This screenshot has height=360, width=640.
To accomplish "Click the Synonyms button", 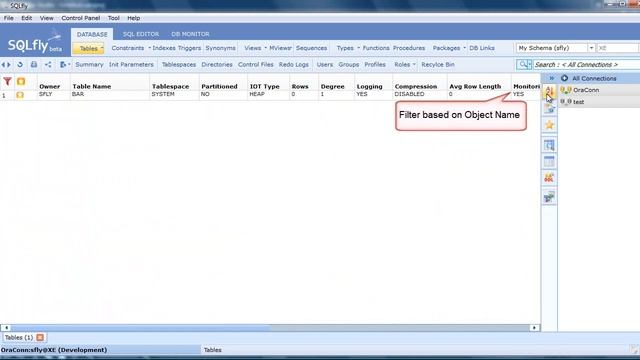I will pos(220,48).
